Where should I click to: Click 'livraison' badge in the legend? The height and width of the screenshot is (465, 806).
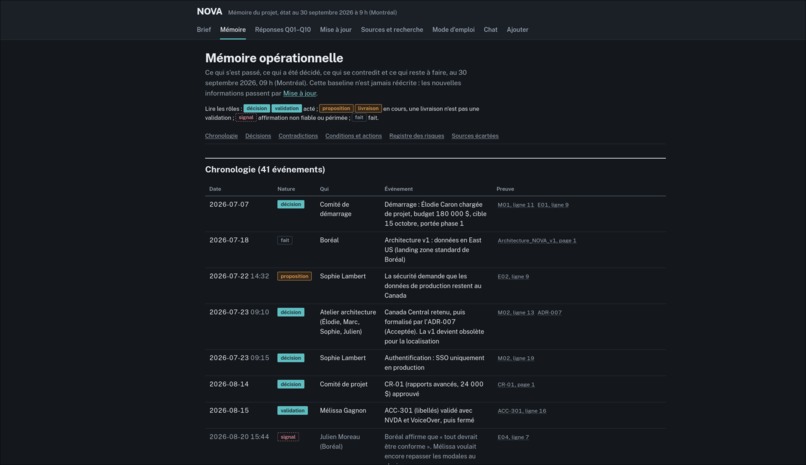point(368,108)
